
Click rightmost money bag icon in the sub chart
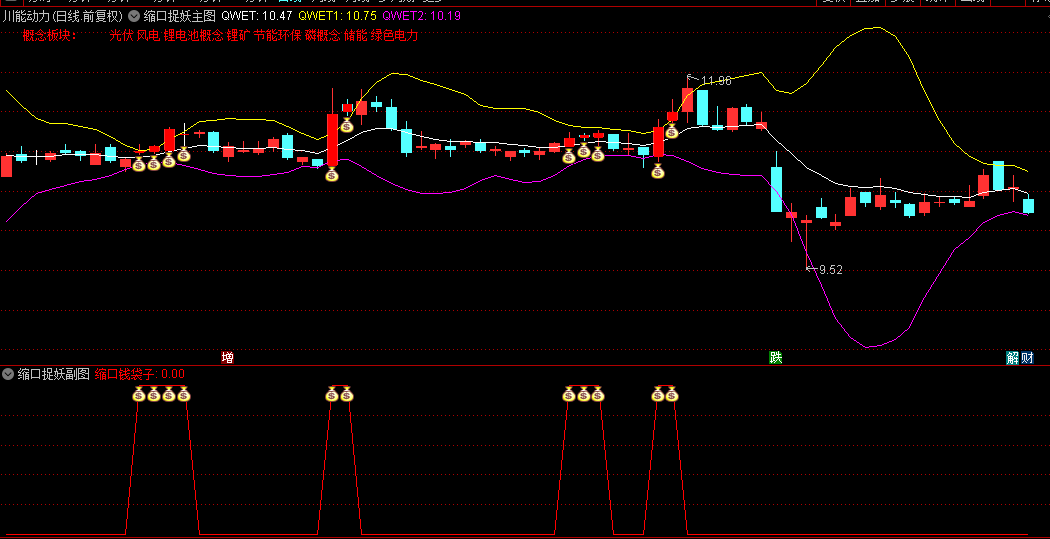[672, 395]
